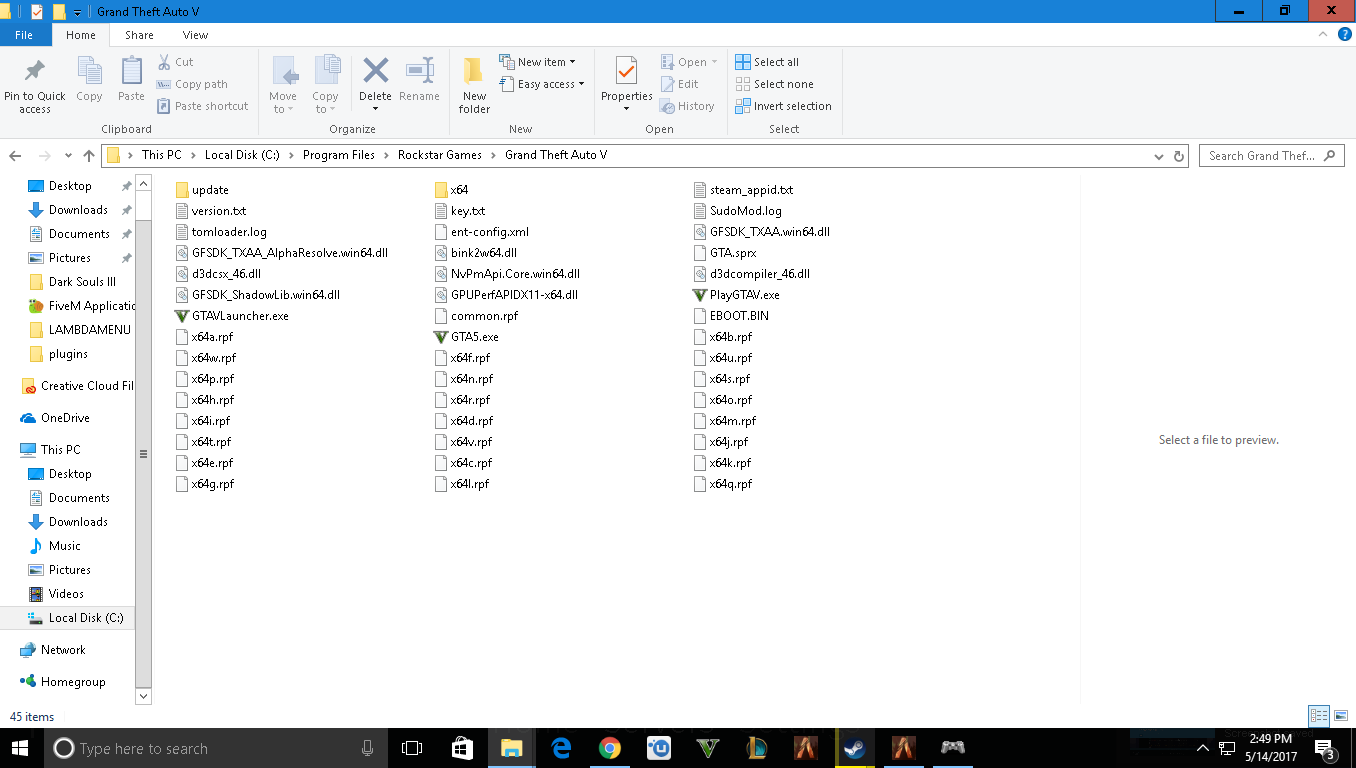Viewport: 1356px width, 768px height.
Task: Expand the Easy access dropdown
Action: [x=541, y=84]
